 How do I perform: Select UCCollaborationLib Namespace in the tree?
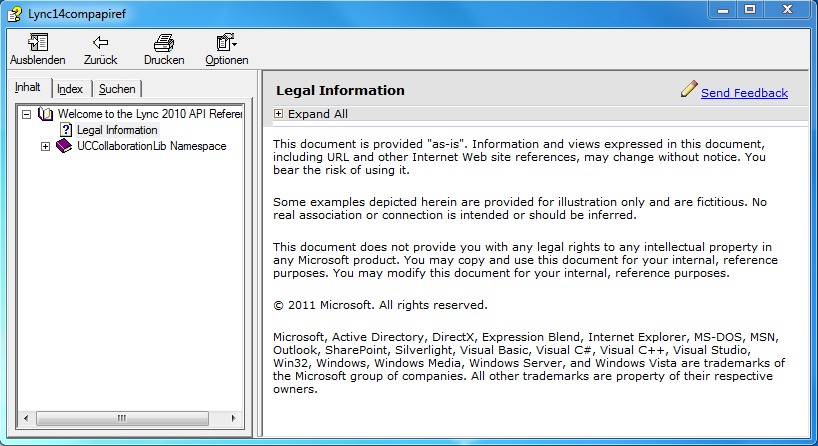[x=151, y=146]
